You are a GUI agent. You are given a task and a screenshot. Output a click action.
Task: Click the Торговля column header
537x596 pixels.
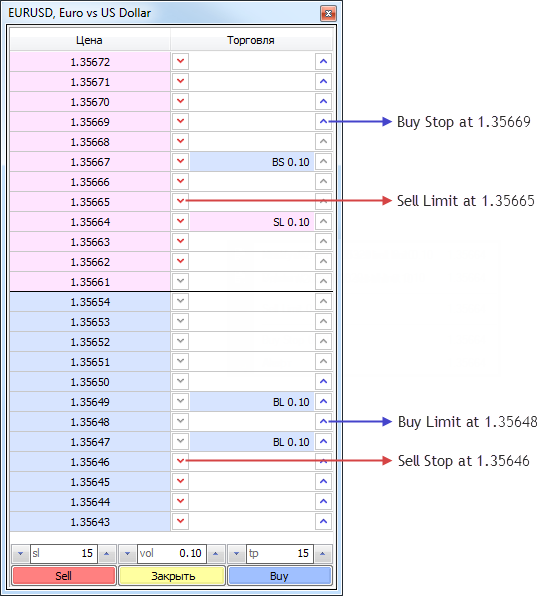pyautogui.click(x=251, y=40)
